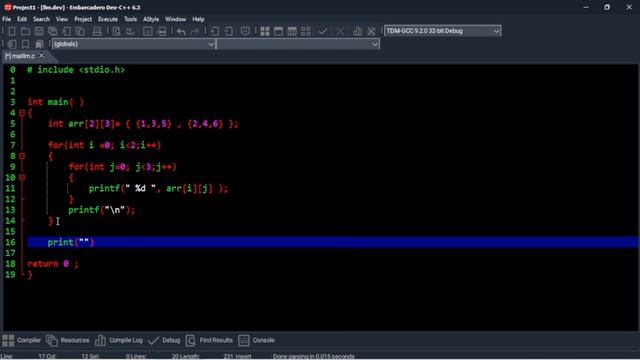This screenshot has width=640, height=360.
Task: Start debugging with the checkmark icon
Action: point(323,31)
